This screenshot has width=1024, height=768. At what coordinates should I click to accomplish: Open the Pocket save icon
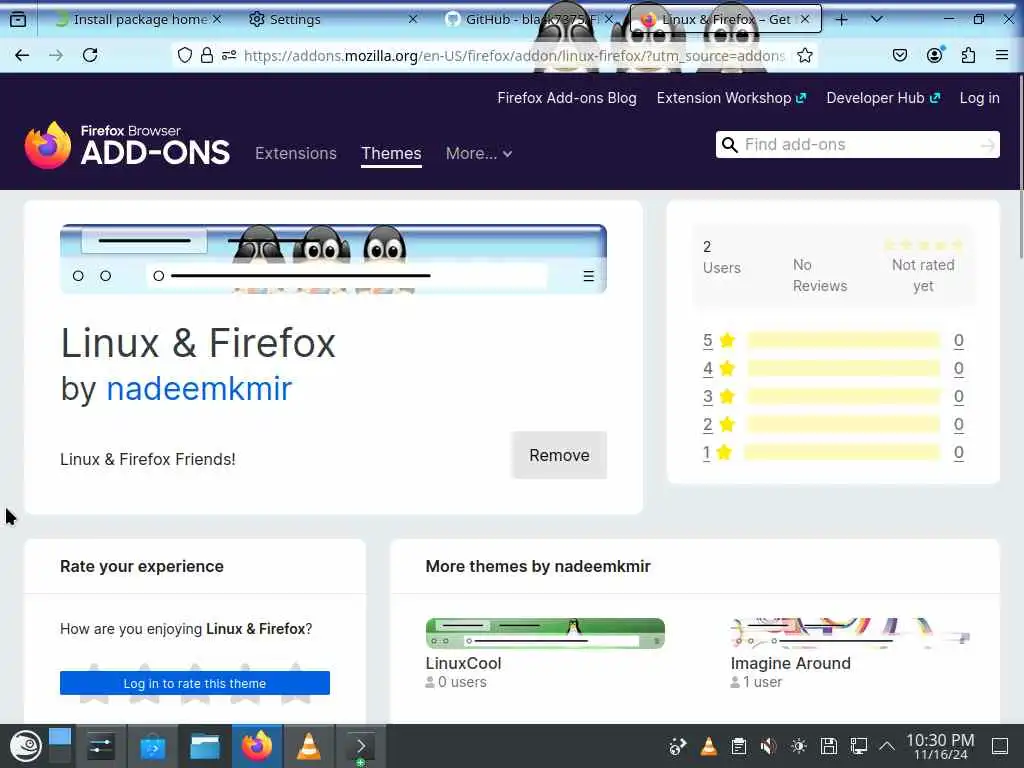[900, 56]
